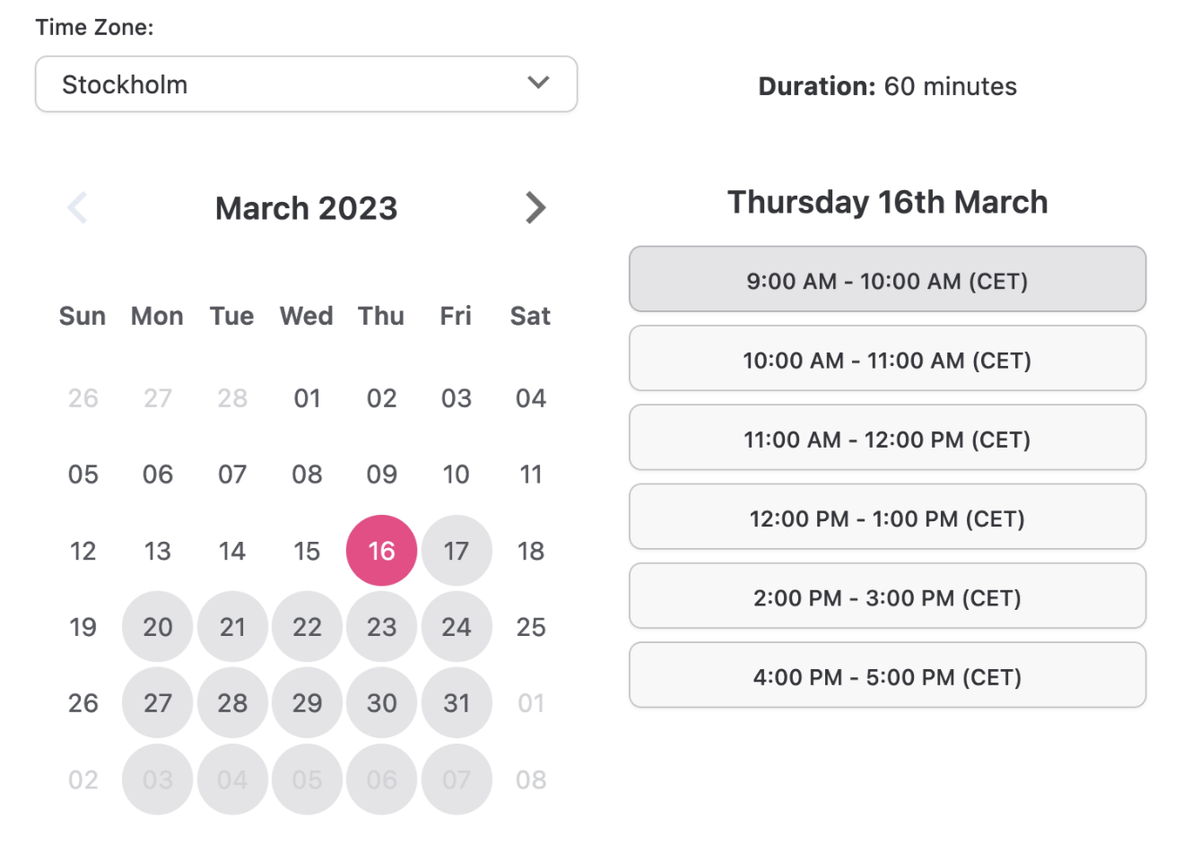Go to next month with right chevron
Image resolution: width=1200 pixels, height=845 pixels.
point(536,208)
